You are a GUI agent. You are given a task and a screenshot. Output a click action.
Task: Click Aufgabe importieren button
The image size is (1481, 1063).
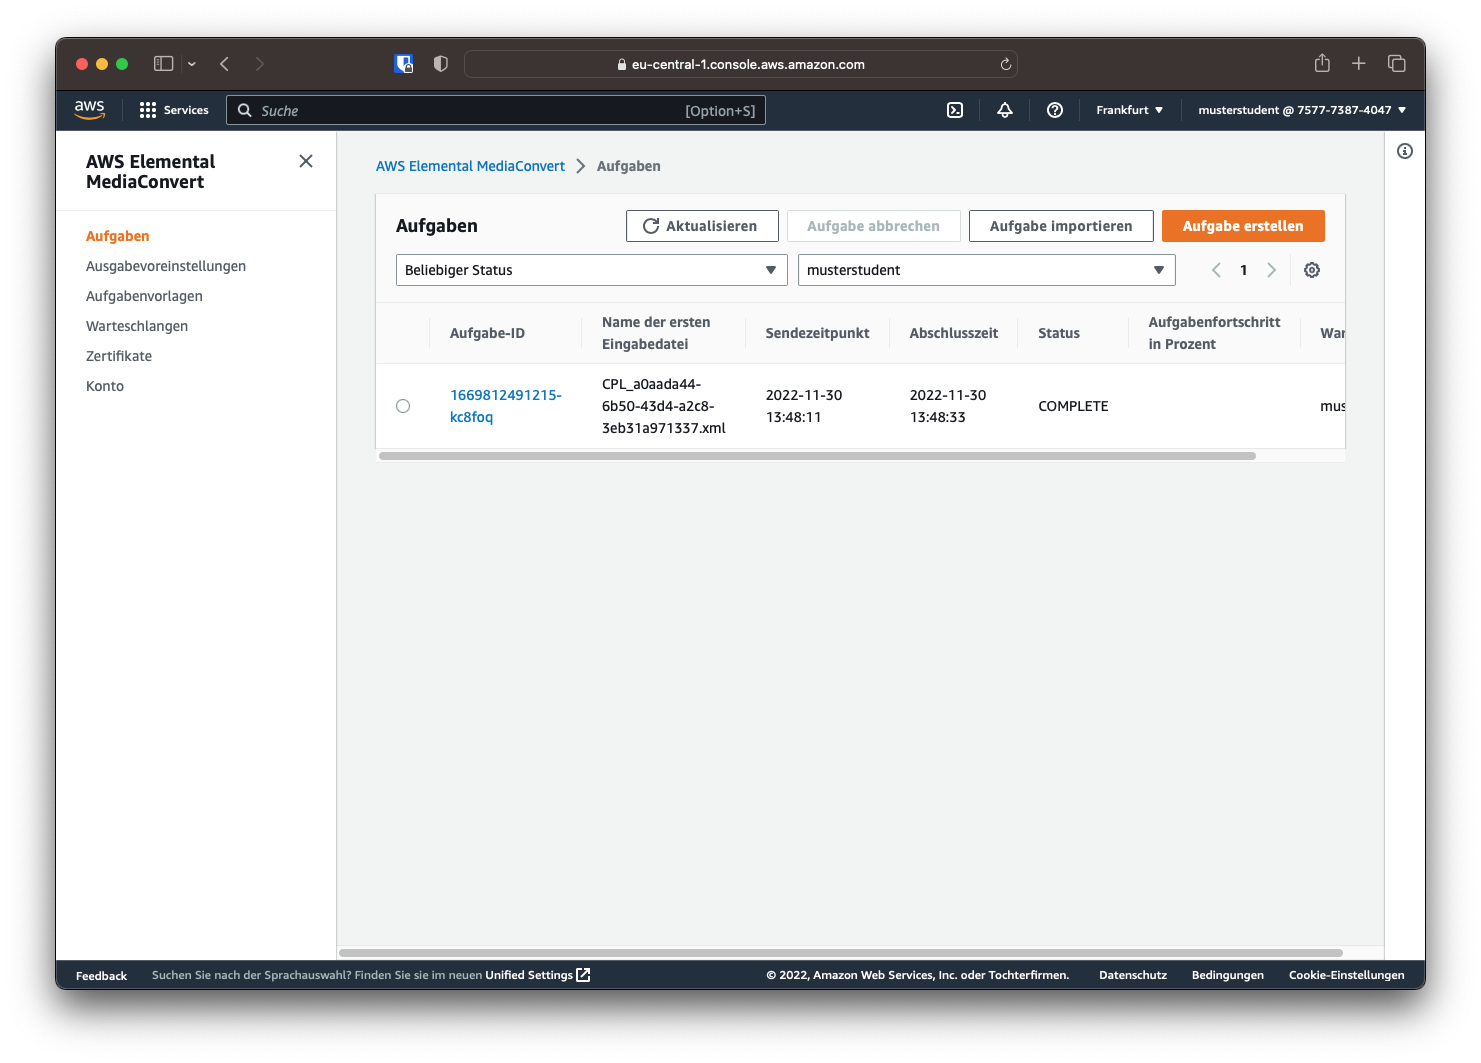point(1061,226)
